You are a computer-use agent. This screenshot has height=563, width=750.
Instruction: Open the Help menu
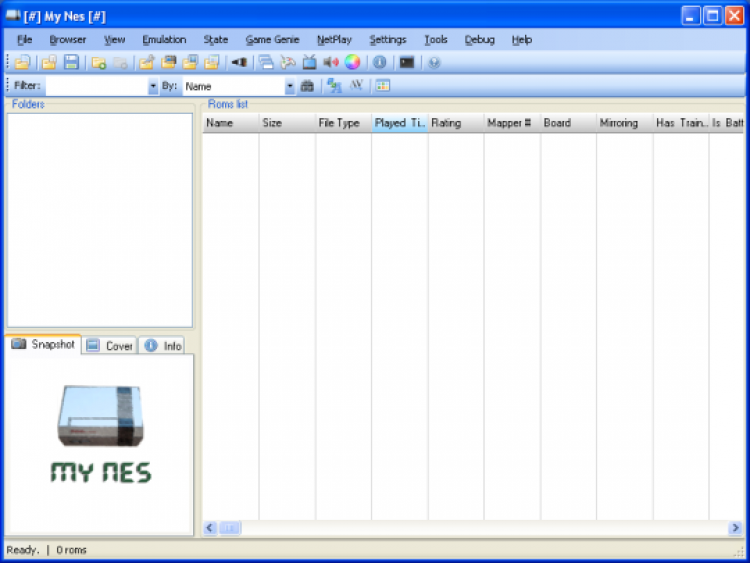(x=521, y=40)
